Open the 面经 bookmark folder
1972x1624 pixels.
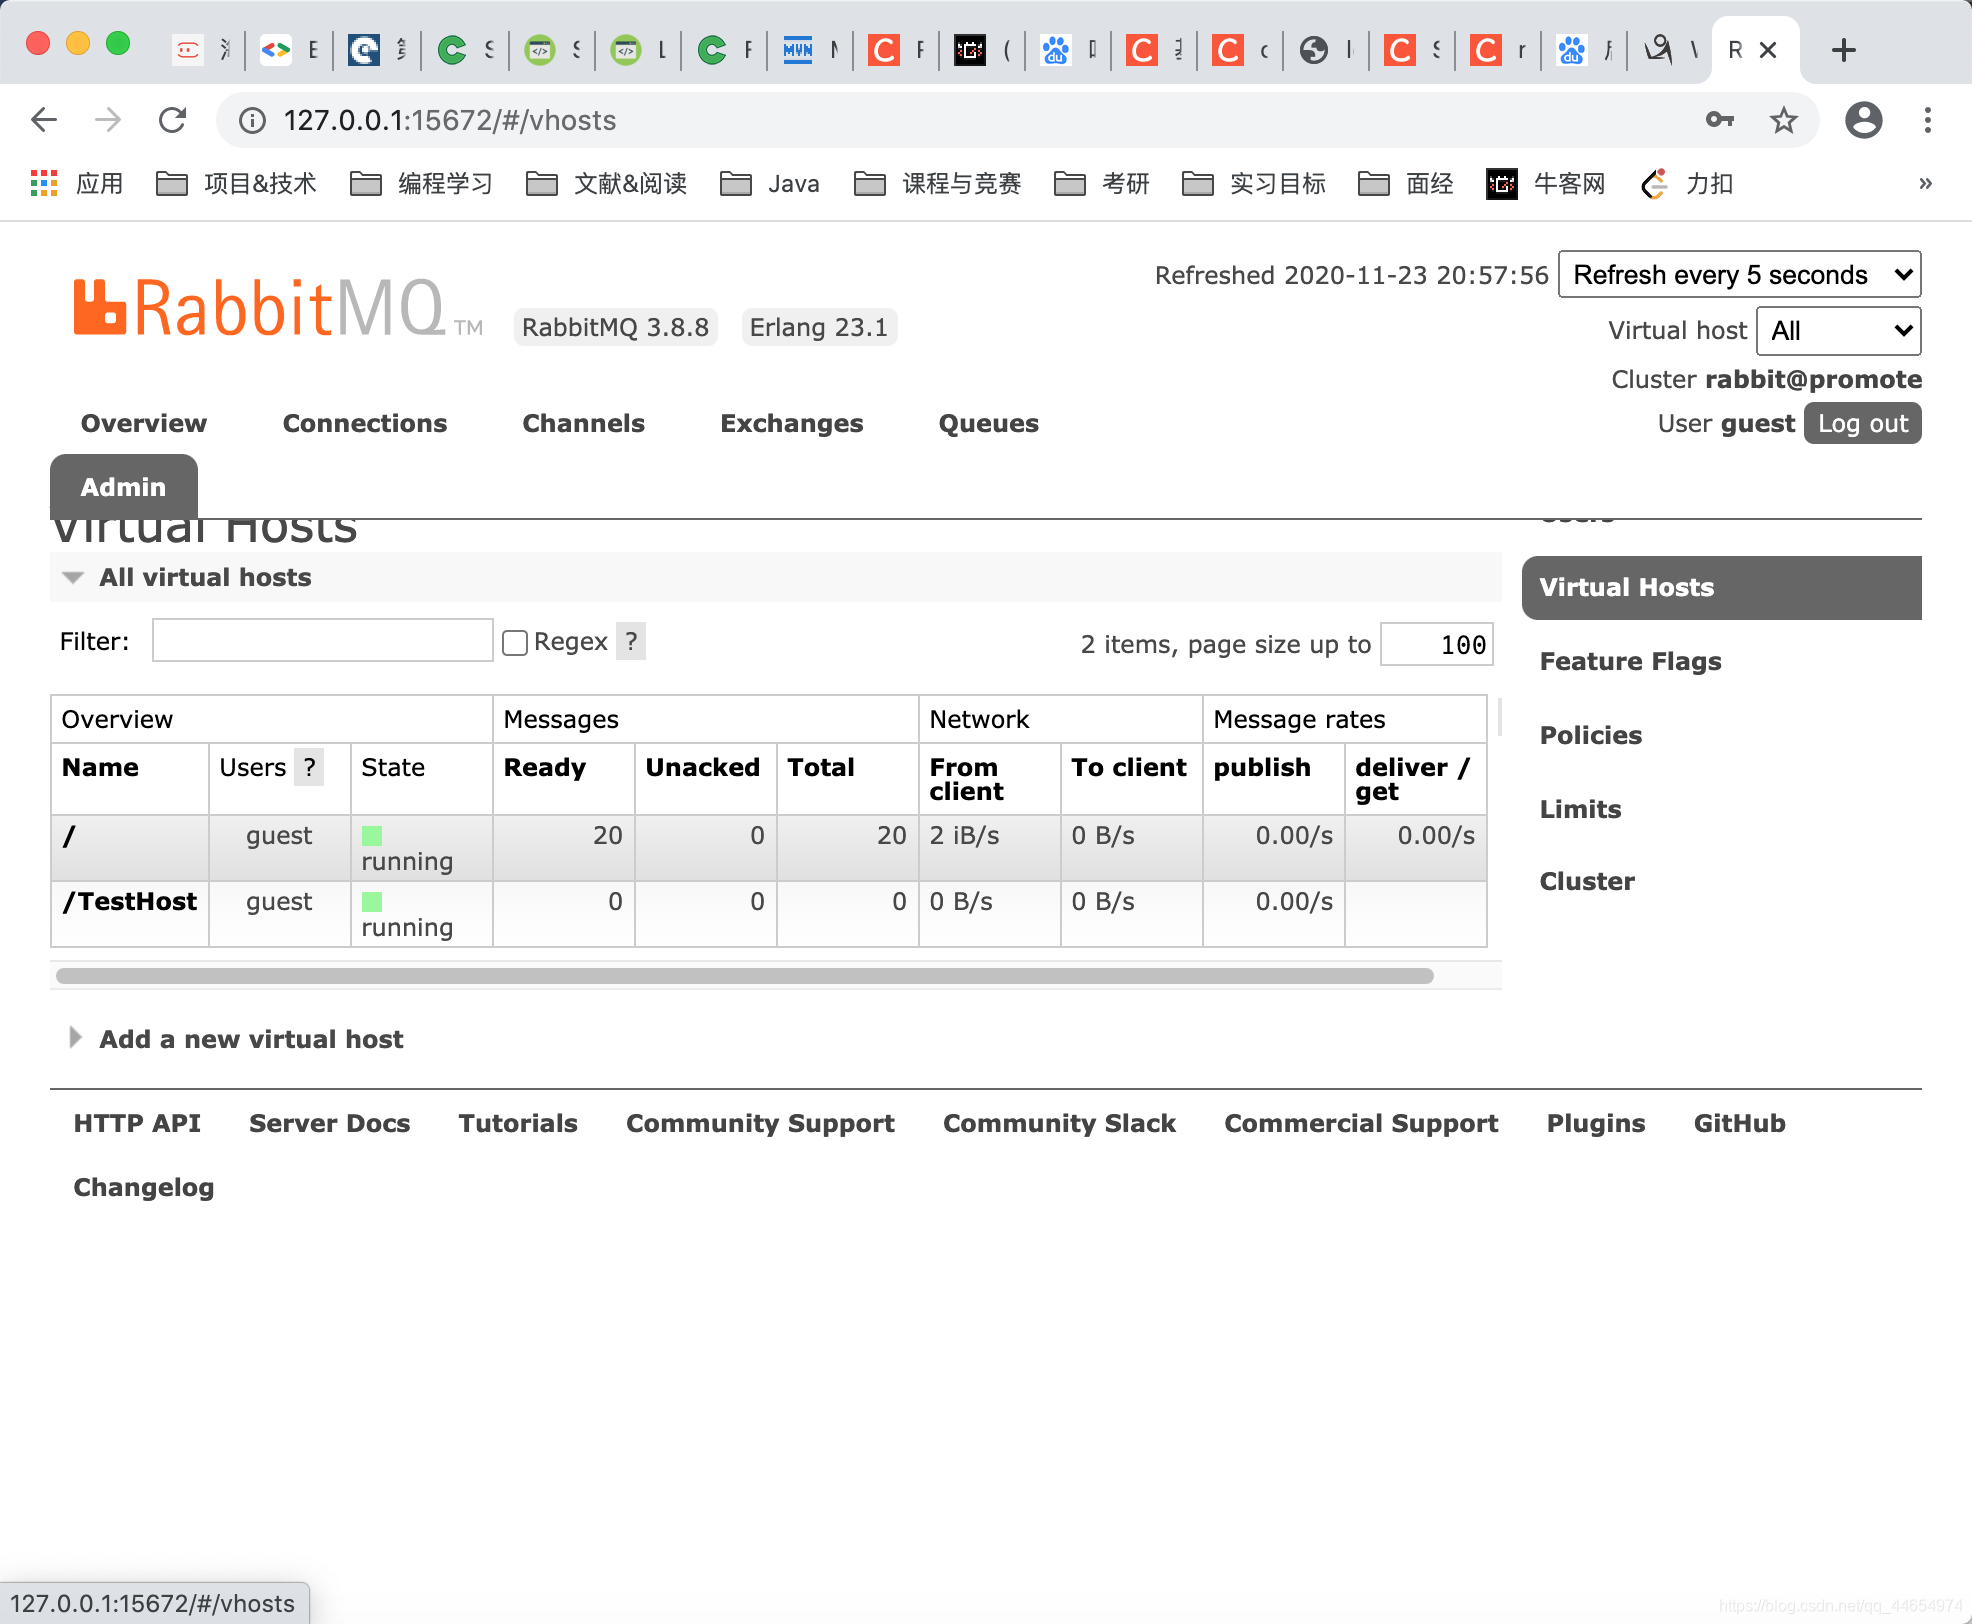(1406, 183)
